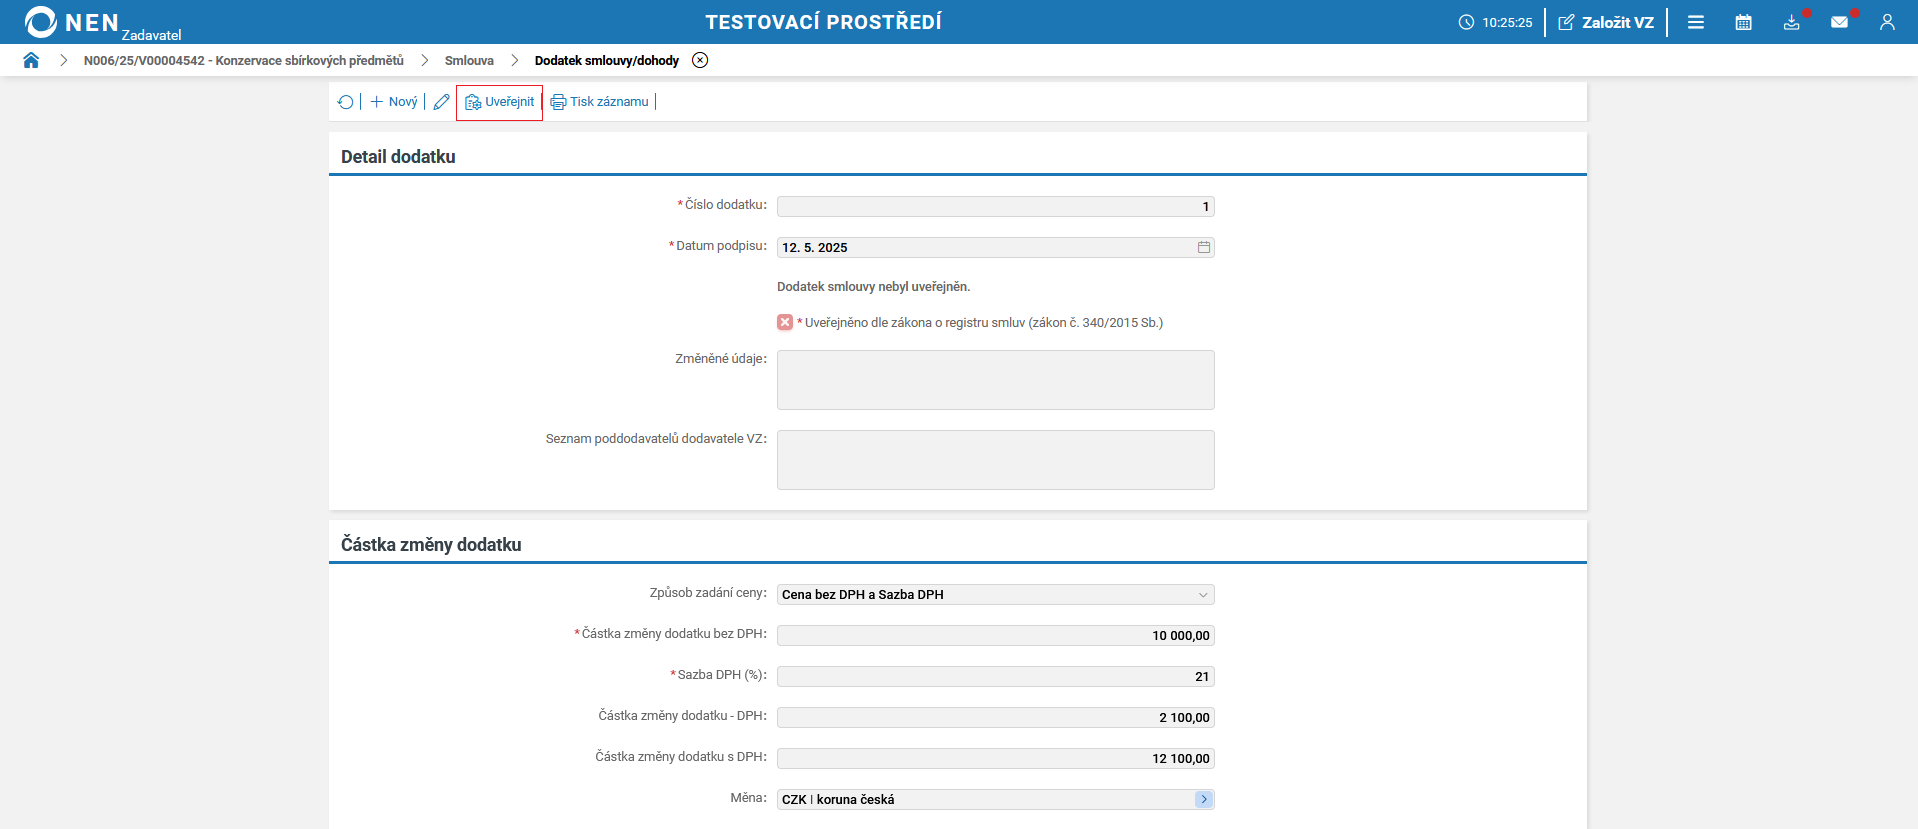Click Tisk záznamu to print
This screenshot has height=829, width=1918.
pos(599,102)
